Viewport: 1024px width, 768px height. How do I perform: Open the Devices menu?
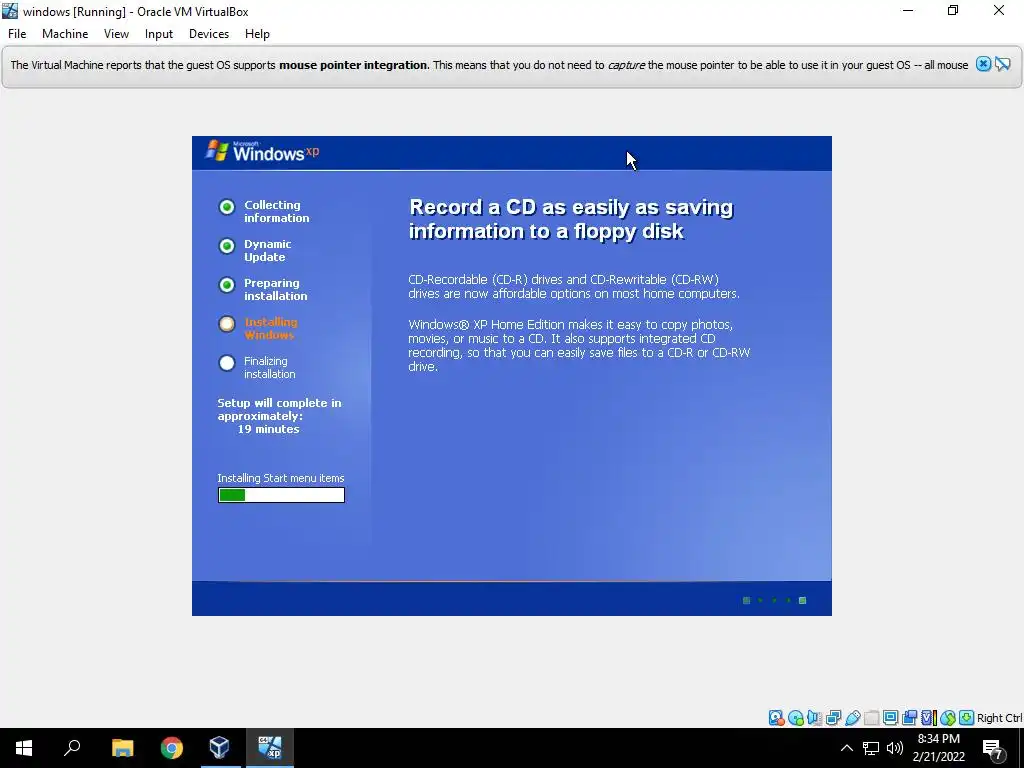209,34
